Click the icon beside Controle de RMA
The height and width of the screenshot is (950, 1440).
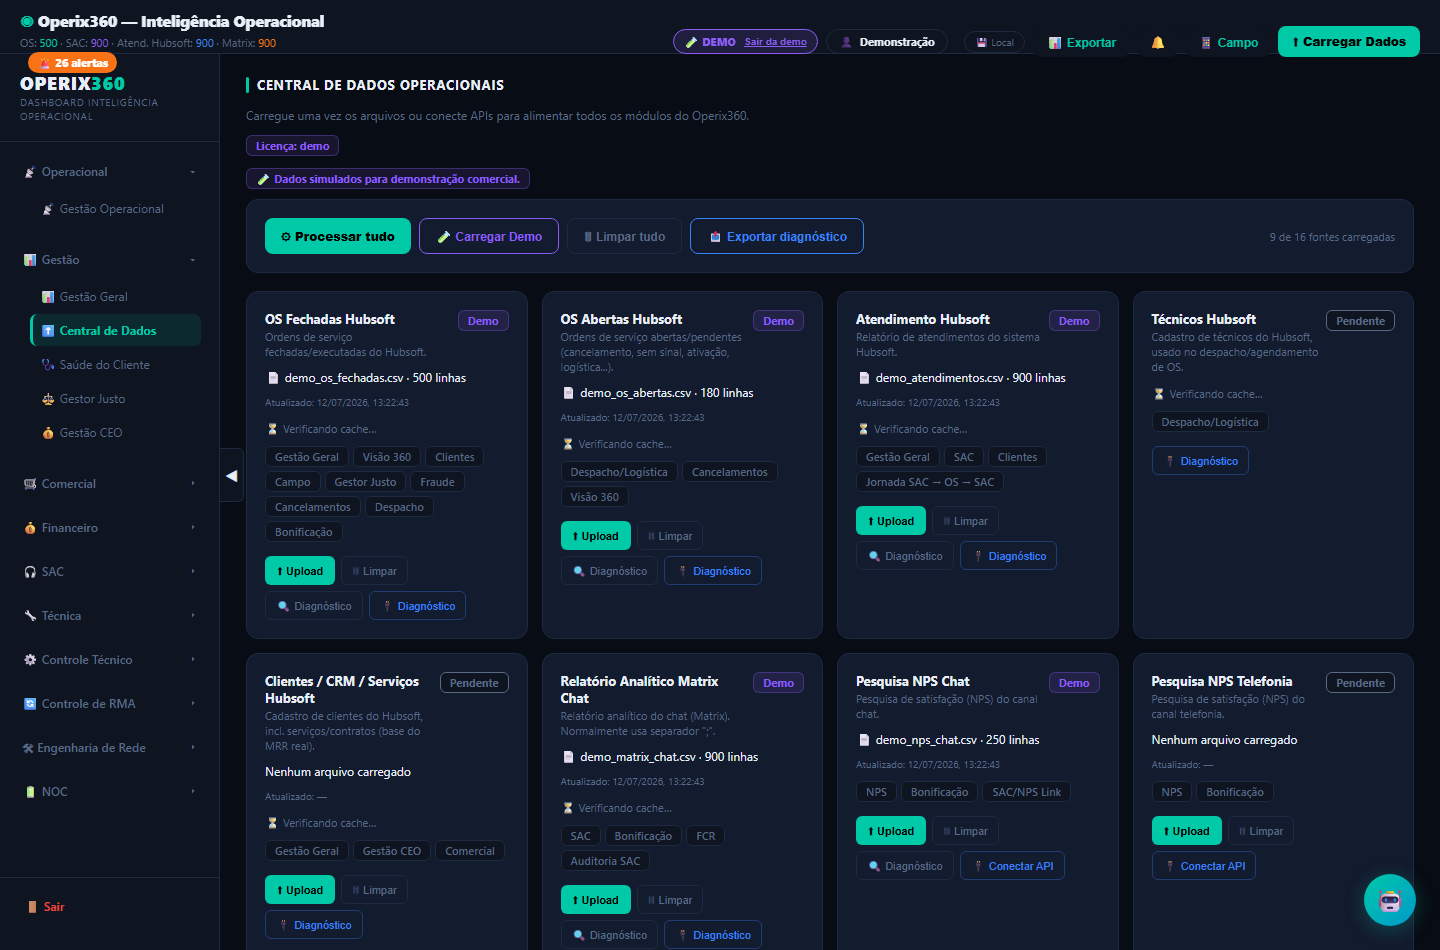point(30,704)
